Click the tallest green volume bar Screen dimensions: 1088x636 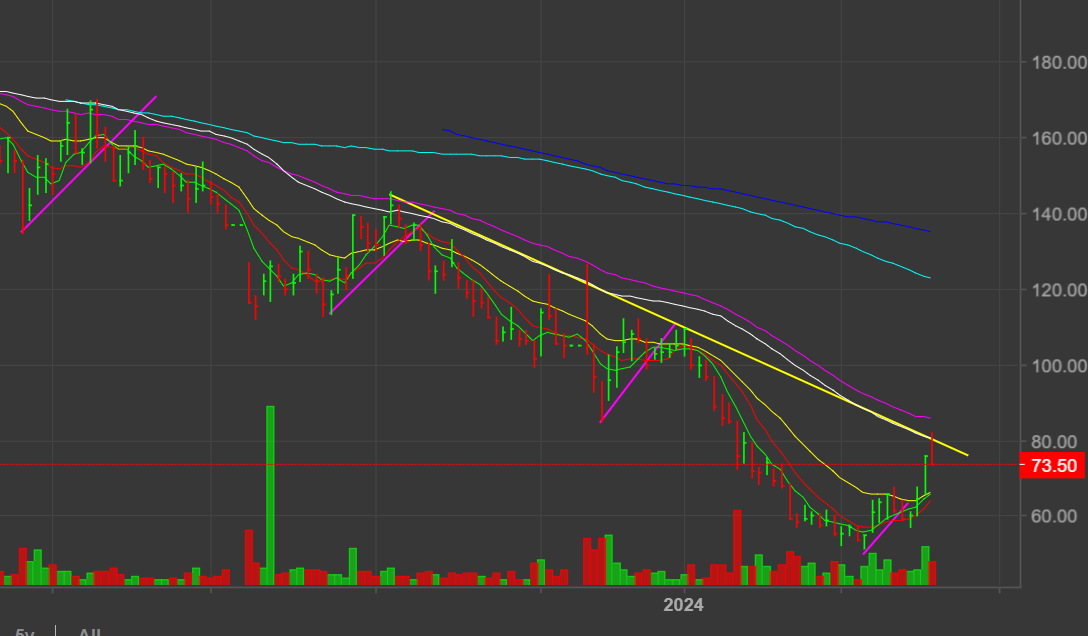[x=270, y=495]
